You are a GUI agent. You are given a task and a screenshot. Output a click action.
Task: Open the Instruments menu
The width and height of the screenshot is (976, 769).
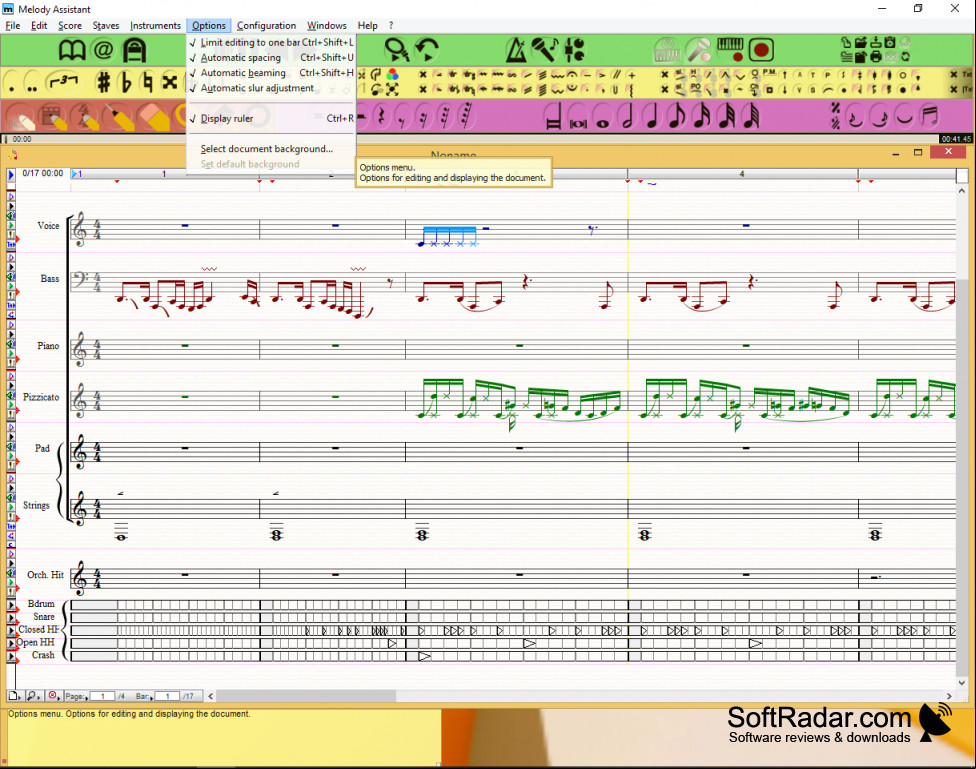click(x=155, y=26)
